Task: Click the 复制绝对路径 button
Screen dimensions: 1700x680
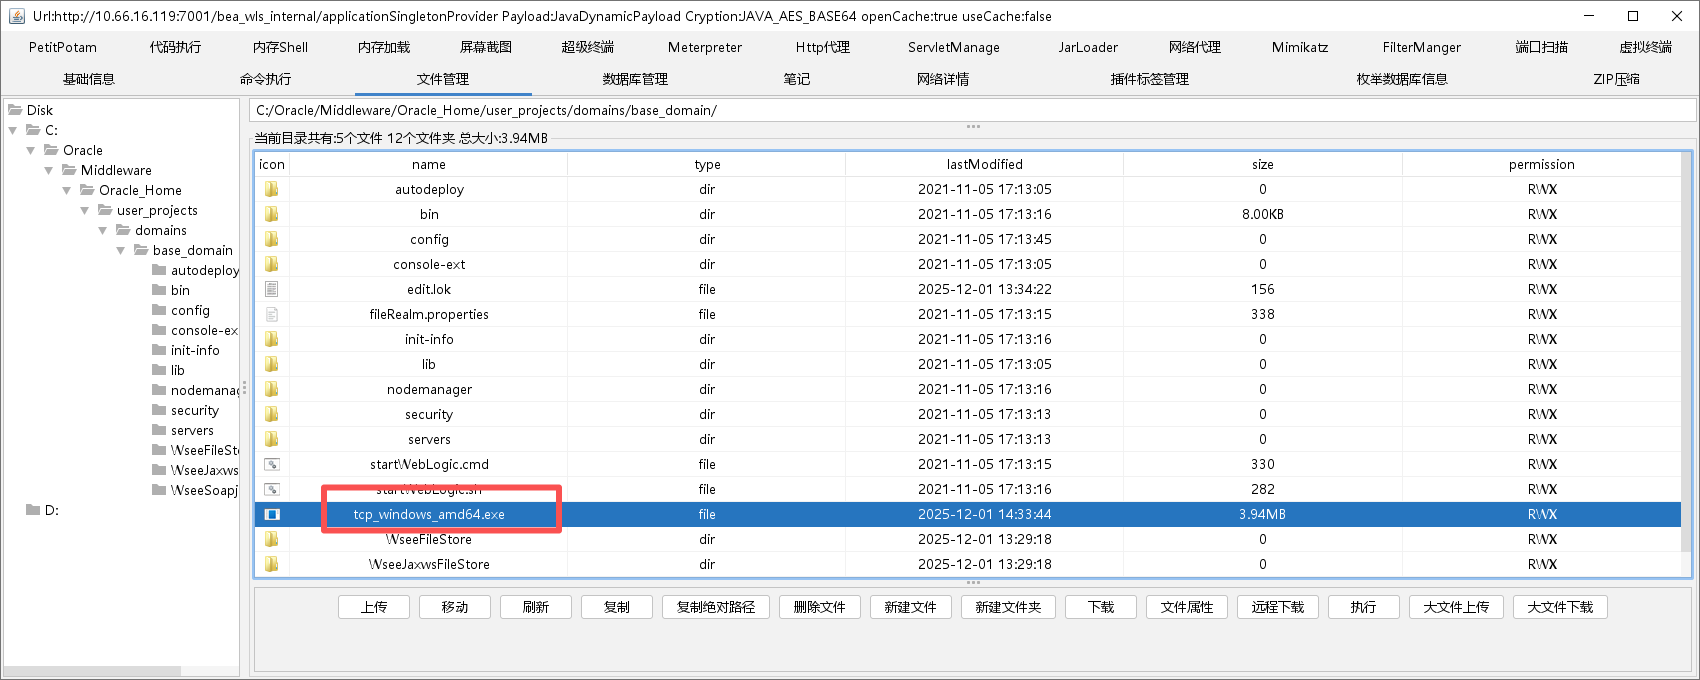Action: 716,607
